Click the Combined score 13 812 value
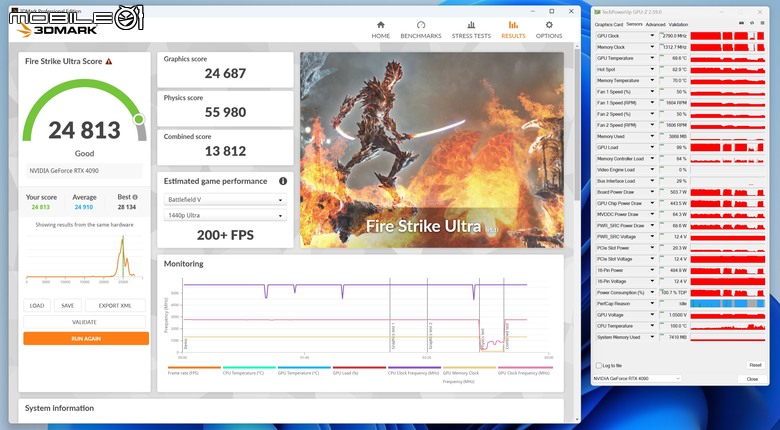Screen dimensions: 780x430 pos(225,151)
